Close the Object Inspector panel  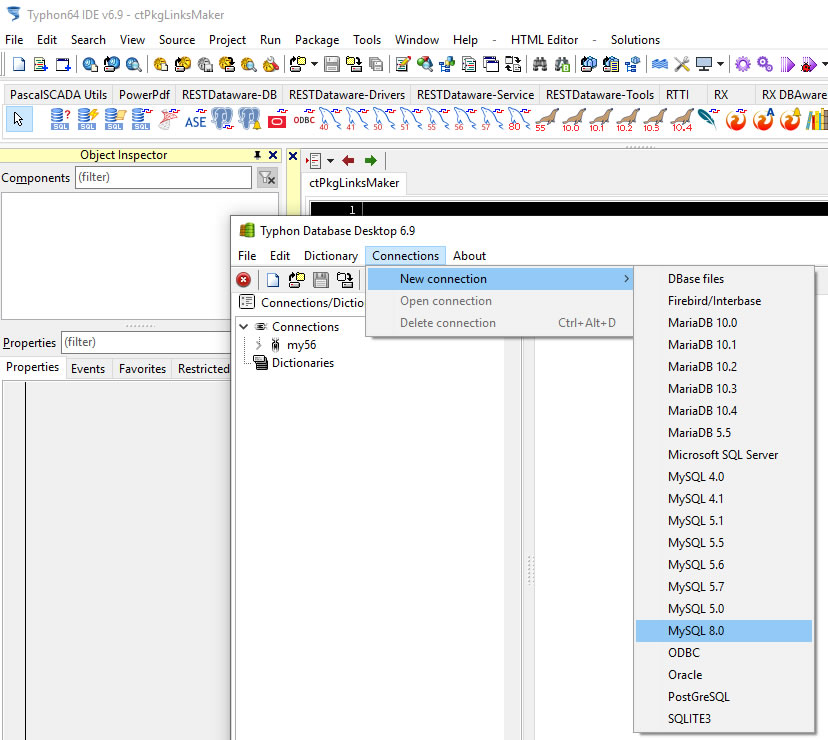[273, 155]
